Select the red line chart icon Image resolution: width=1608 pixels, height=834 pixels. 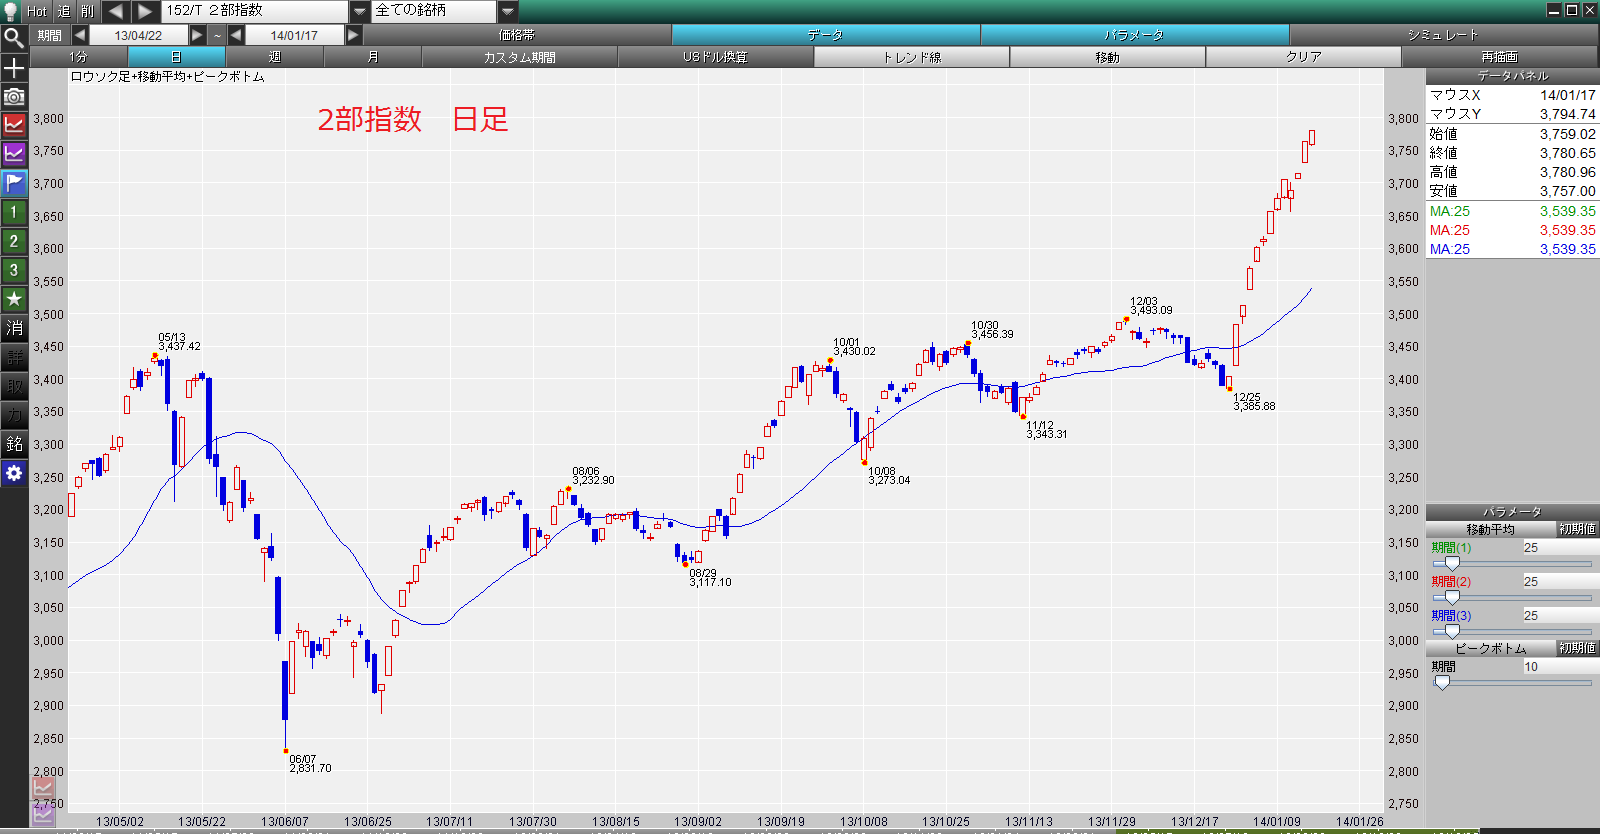pos(14,125)
